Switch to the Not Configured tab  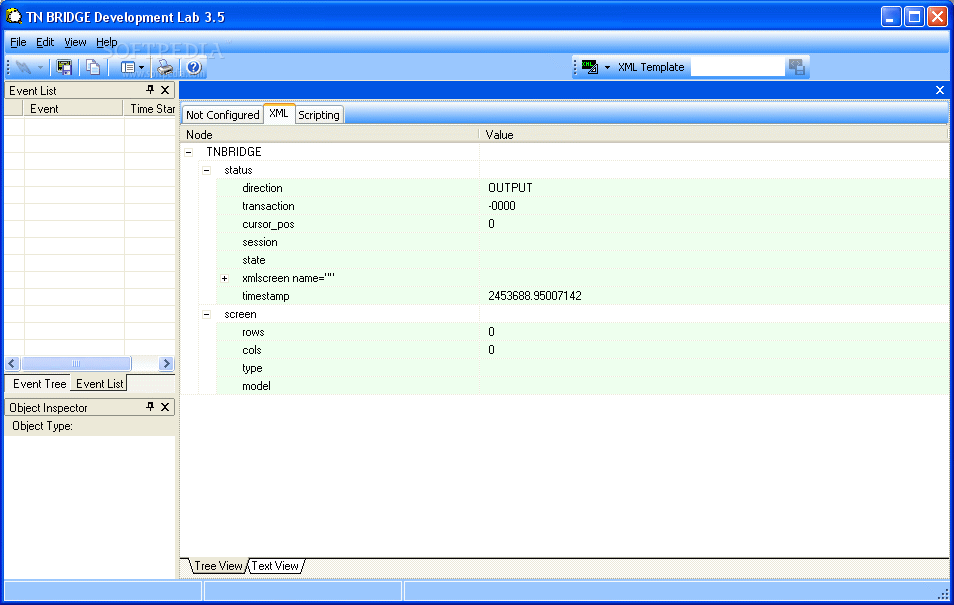click(223, 115)
